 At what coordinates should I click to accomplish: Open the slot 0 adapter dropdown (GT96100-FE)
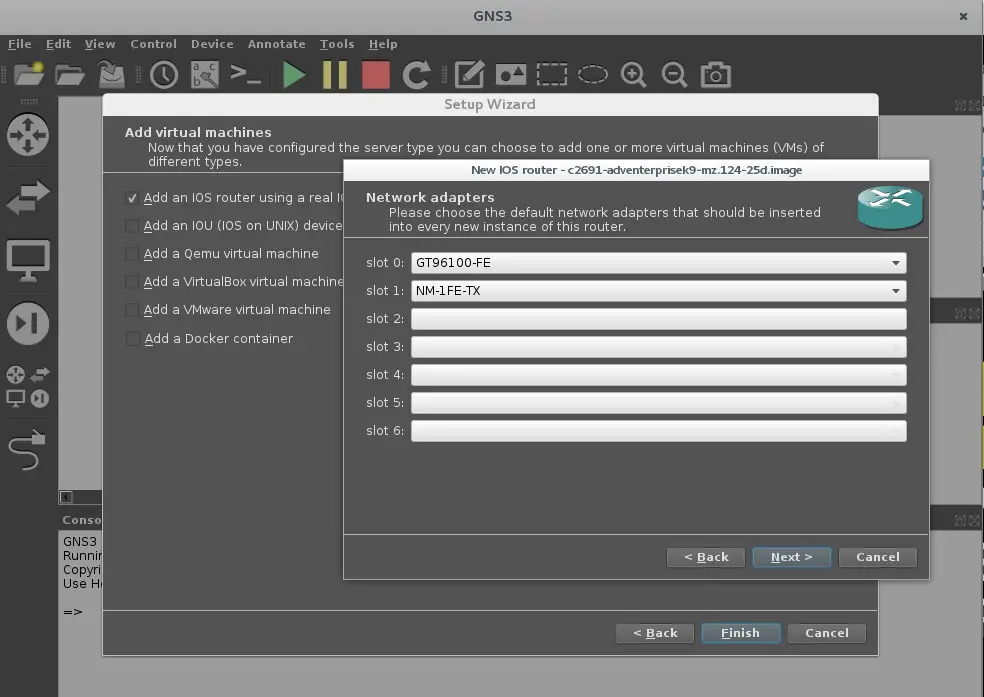pyautogui.click(x=658, y=263)
